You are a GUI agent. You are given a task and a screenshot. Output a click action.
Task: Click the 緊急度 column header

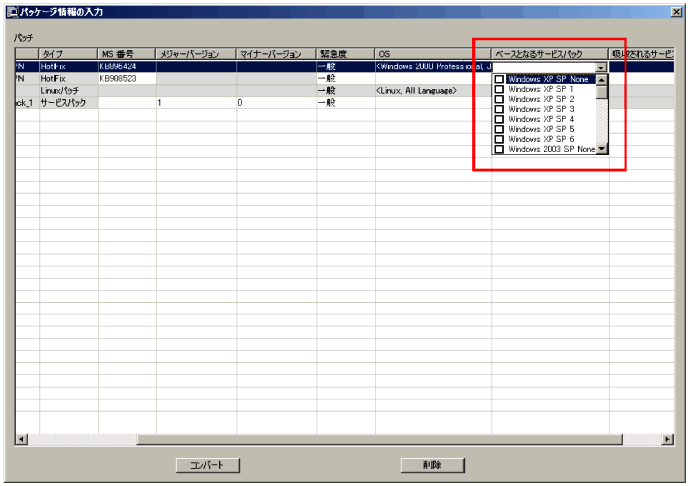point(345,54)
